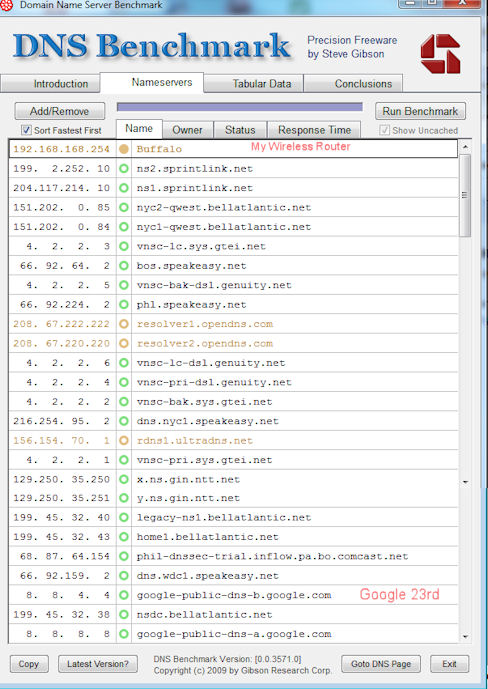Click status circle for nsdc.bellatlantic.net

[x=124, y=614]
